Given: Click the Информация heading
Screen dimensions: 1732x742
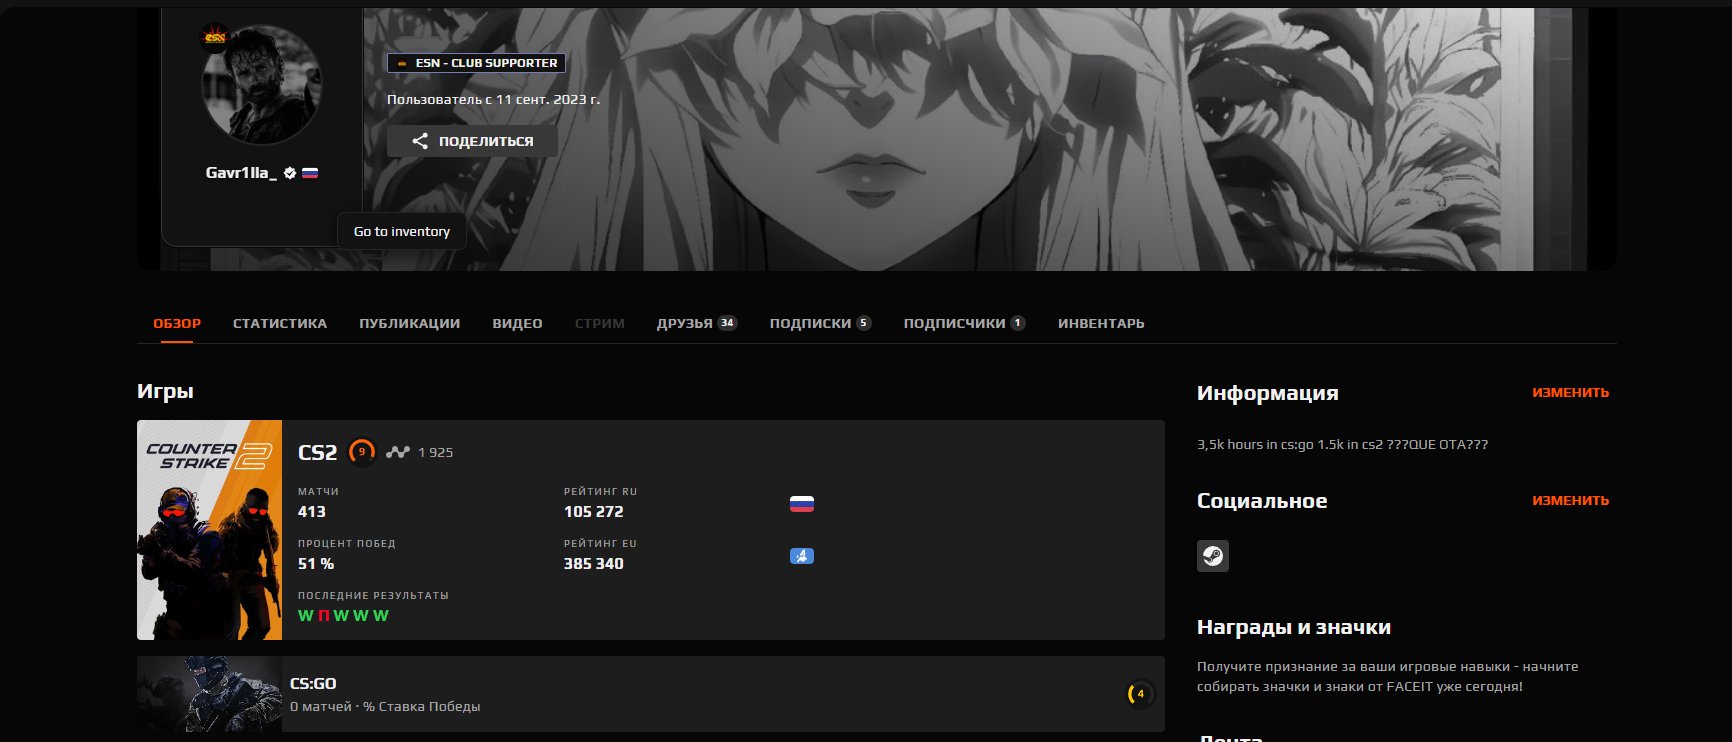Looking at the screenshot, I should click(1268, 393).
